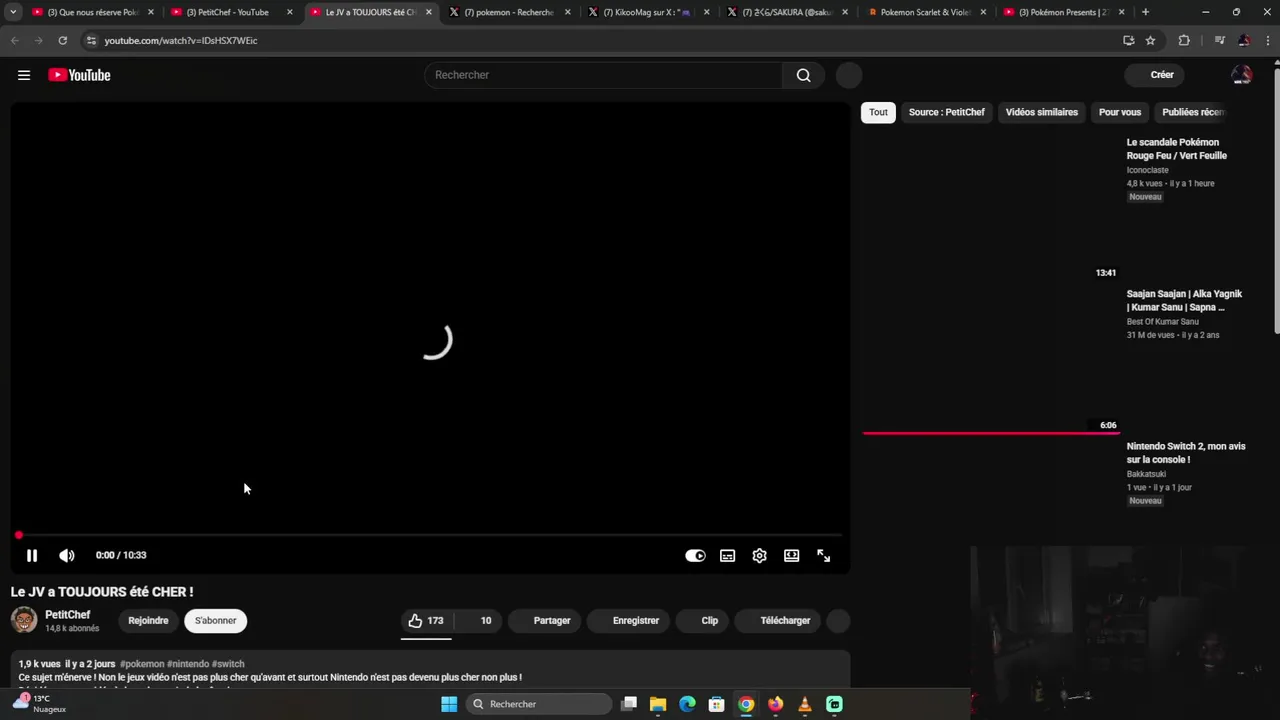Bookmark this page with the star
This screenshot has width=1280, height=720.
[1151, 41]
